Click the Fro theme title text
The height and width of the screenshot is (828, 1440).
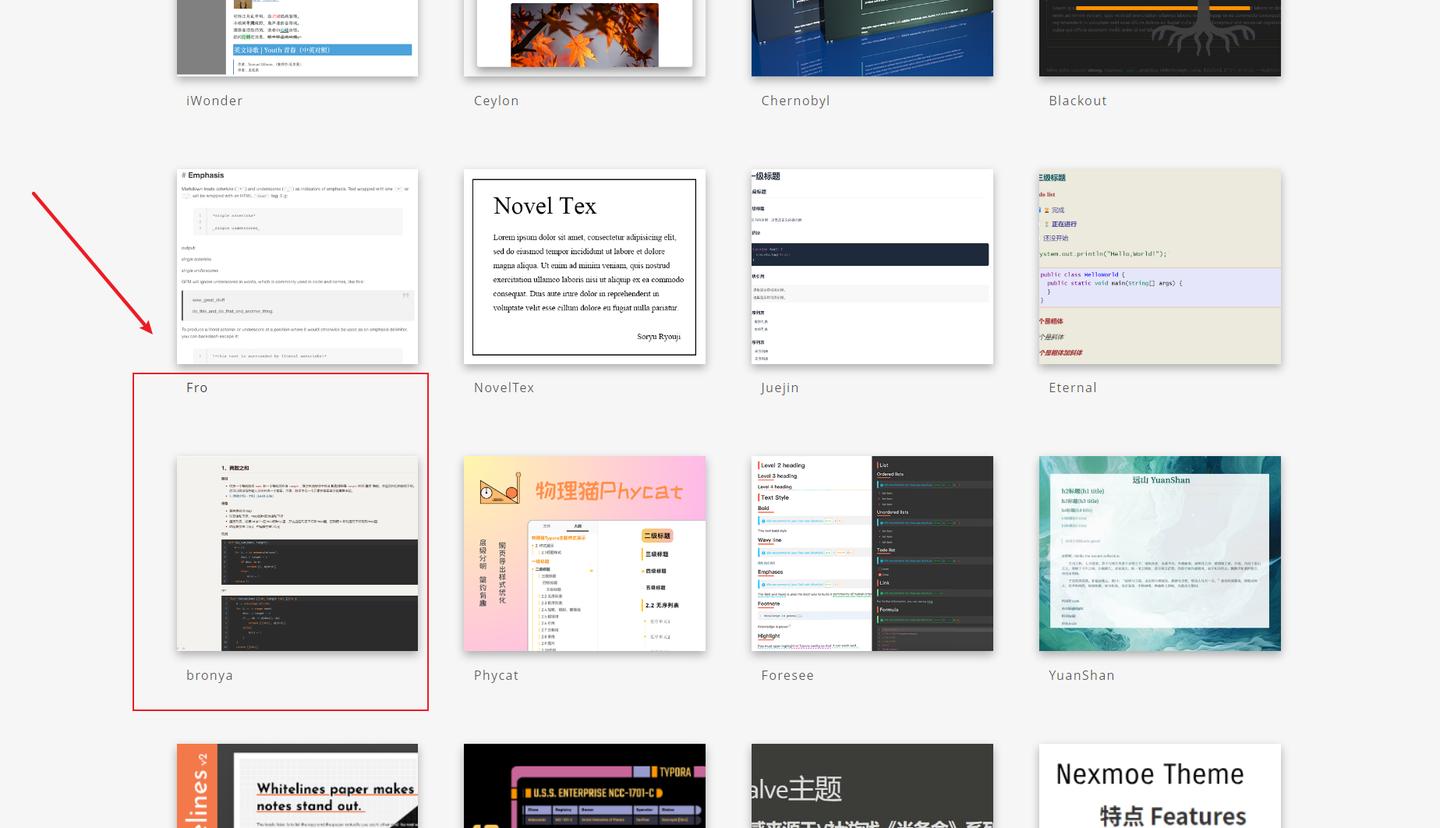tap(197, 388)
